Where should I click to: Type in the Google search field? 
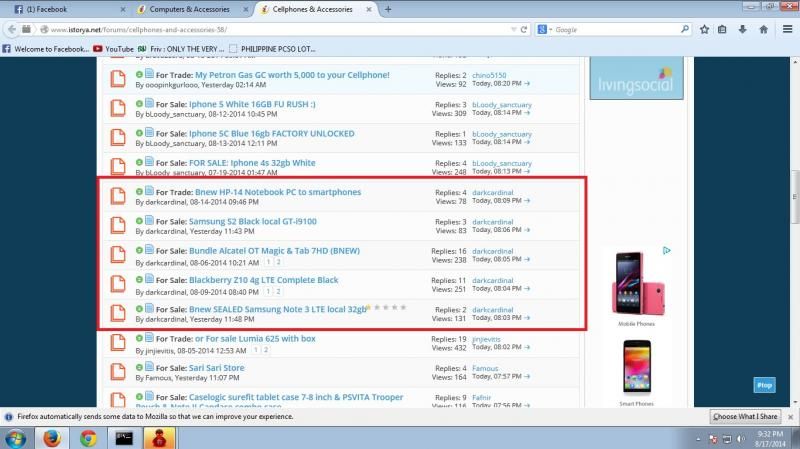coord(615,30)
